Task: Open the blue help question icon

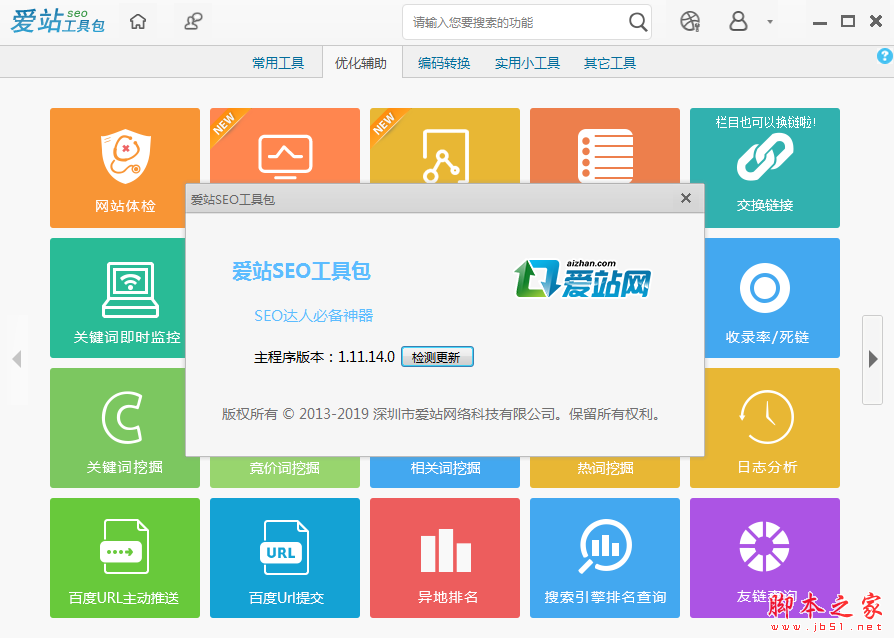Action: coord(884,56)
